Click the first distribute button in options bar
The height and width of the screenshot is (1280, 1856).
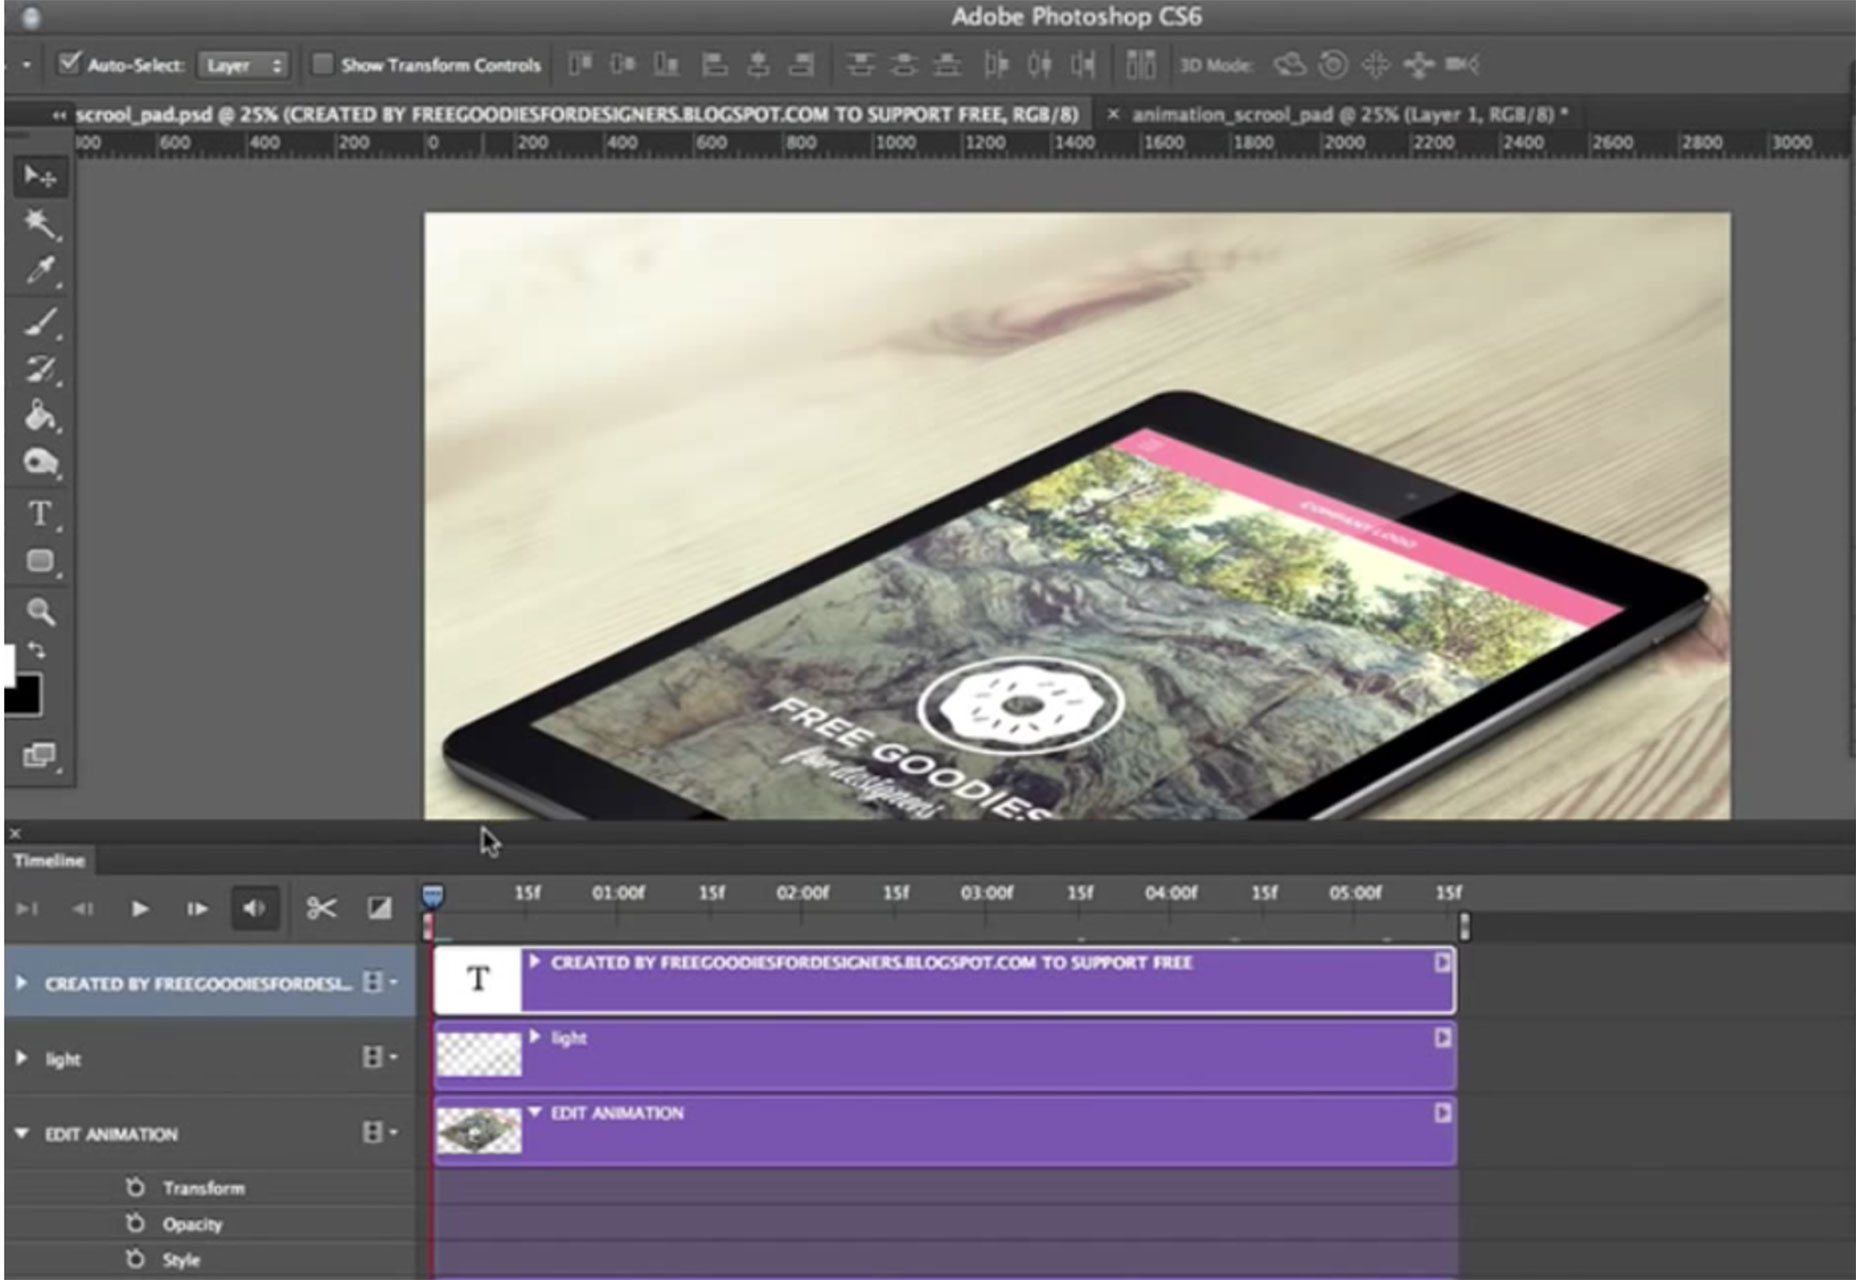[x=860, y=65]
